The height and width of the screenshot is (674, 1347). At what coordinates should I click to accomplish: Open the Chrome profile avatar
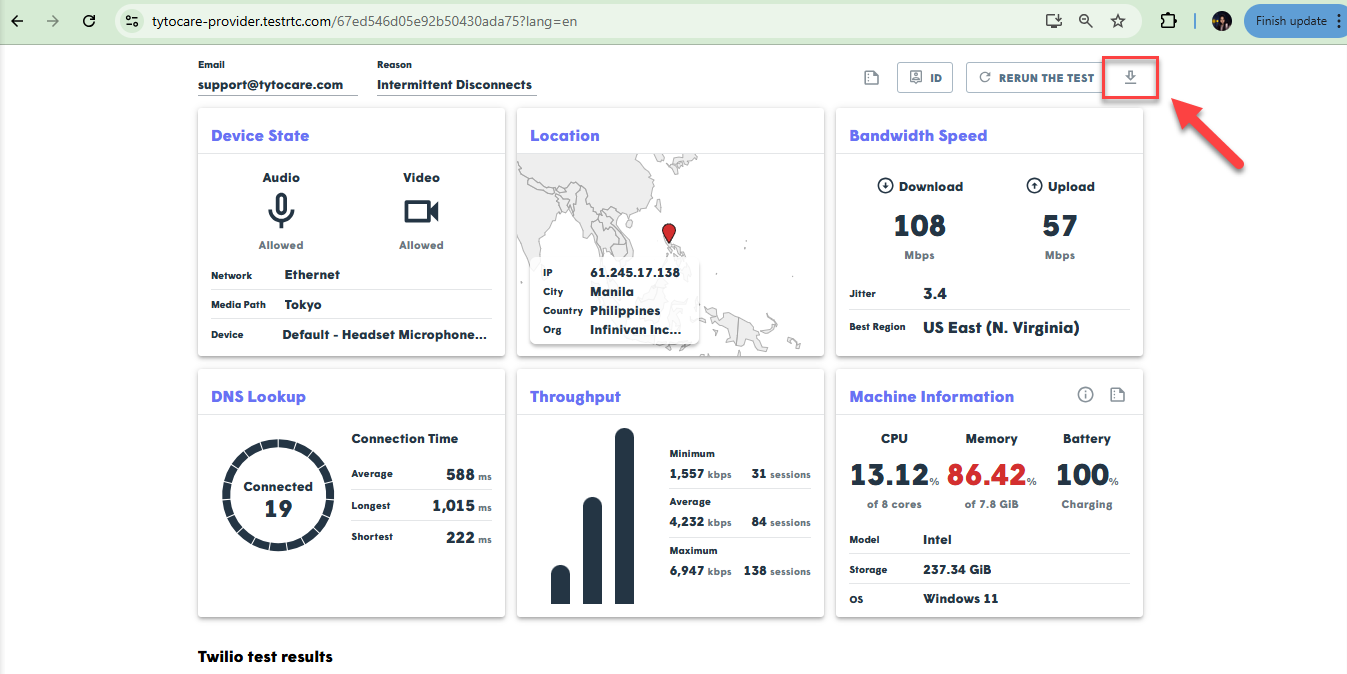coord(1221,20)
